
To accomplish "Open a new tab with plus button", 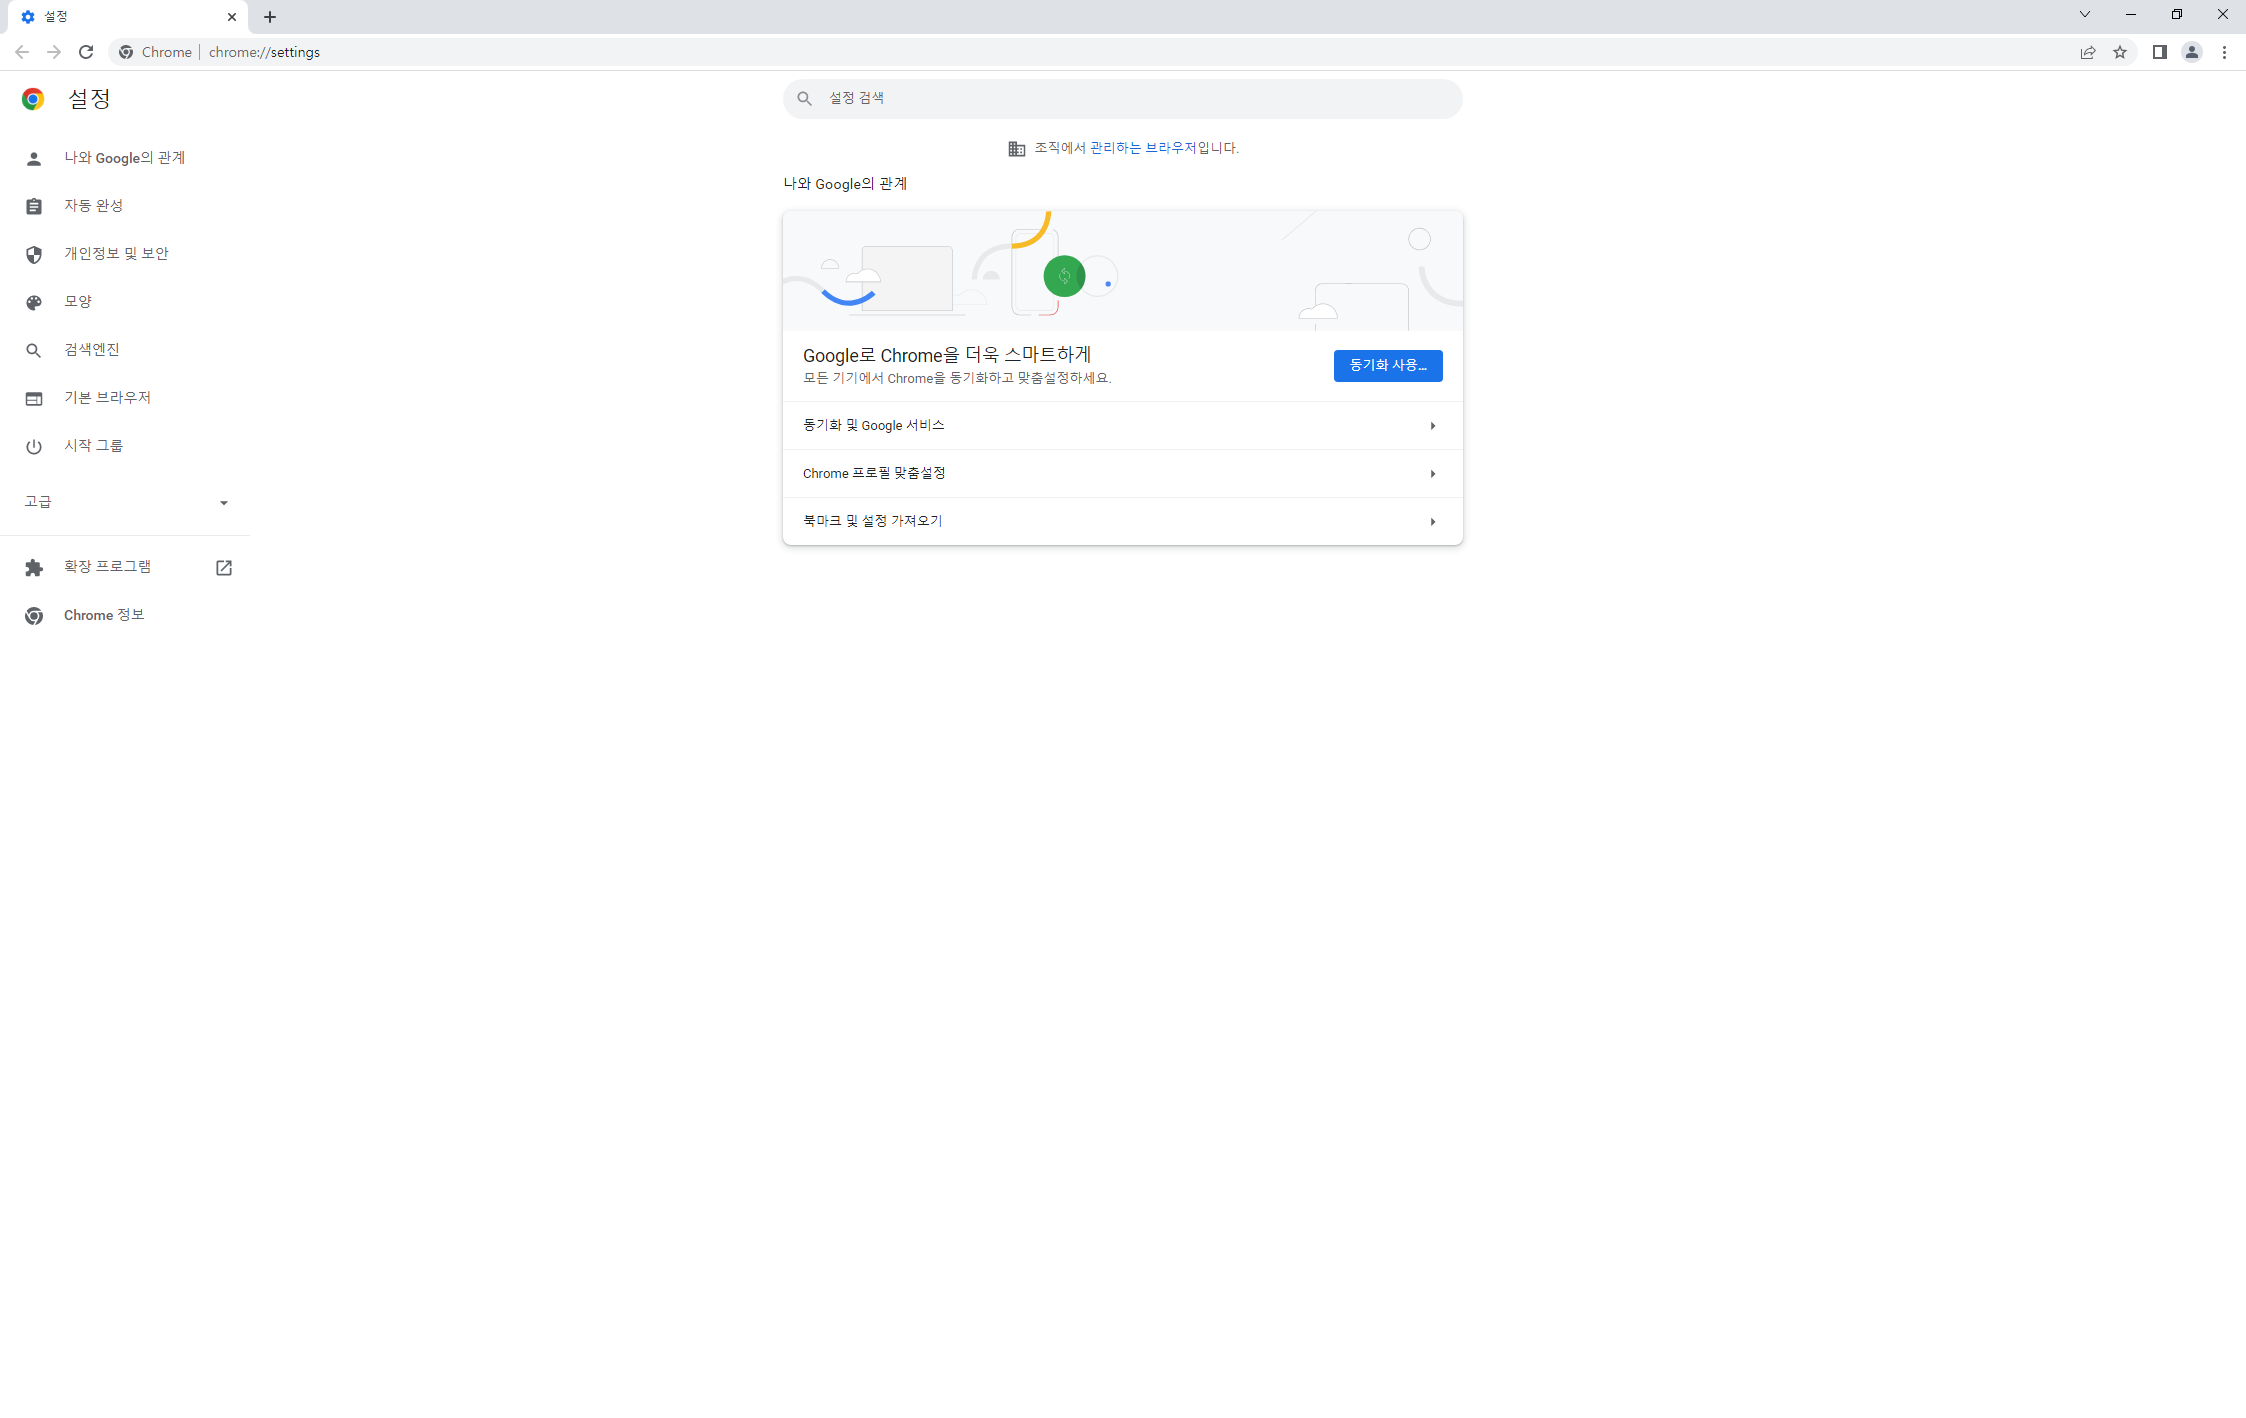I will [x=270, y=17].
